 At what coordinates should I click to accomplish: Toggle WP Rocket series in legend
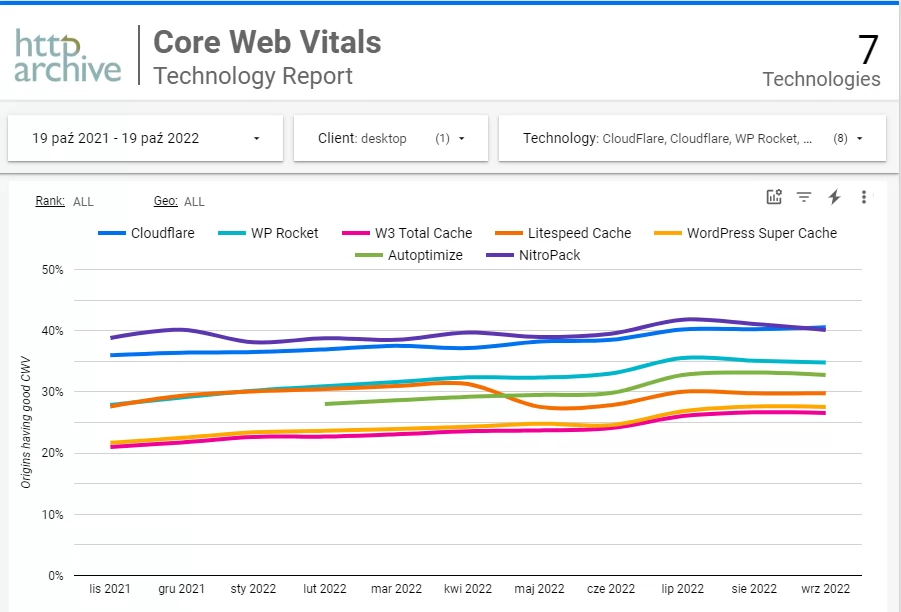[268, 233]
